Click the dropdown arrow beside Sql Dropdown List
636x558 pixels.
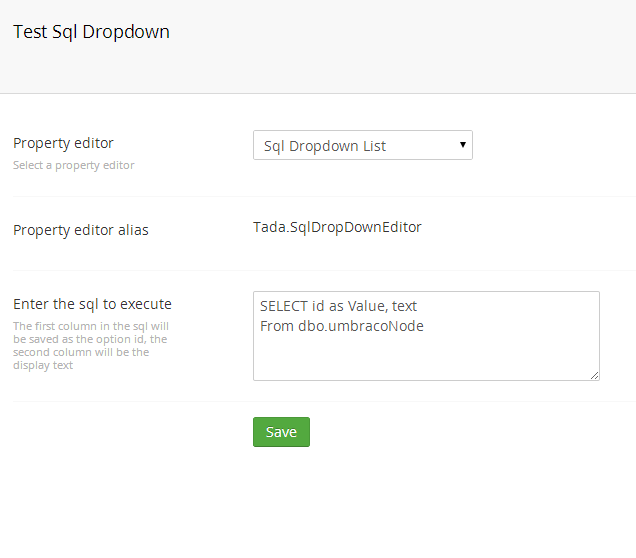click(462, 145)
